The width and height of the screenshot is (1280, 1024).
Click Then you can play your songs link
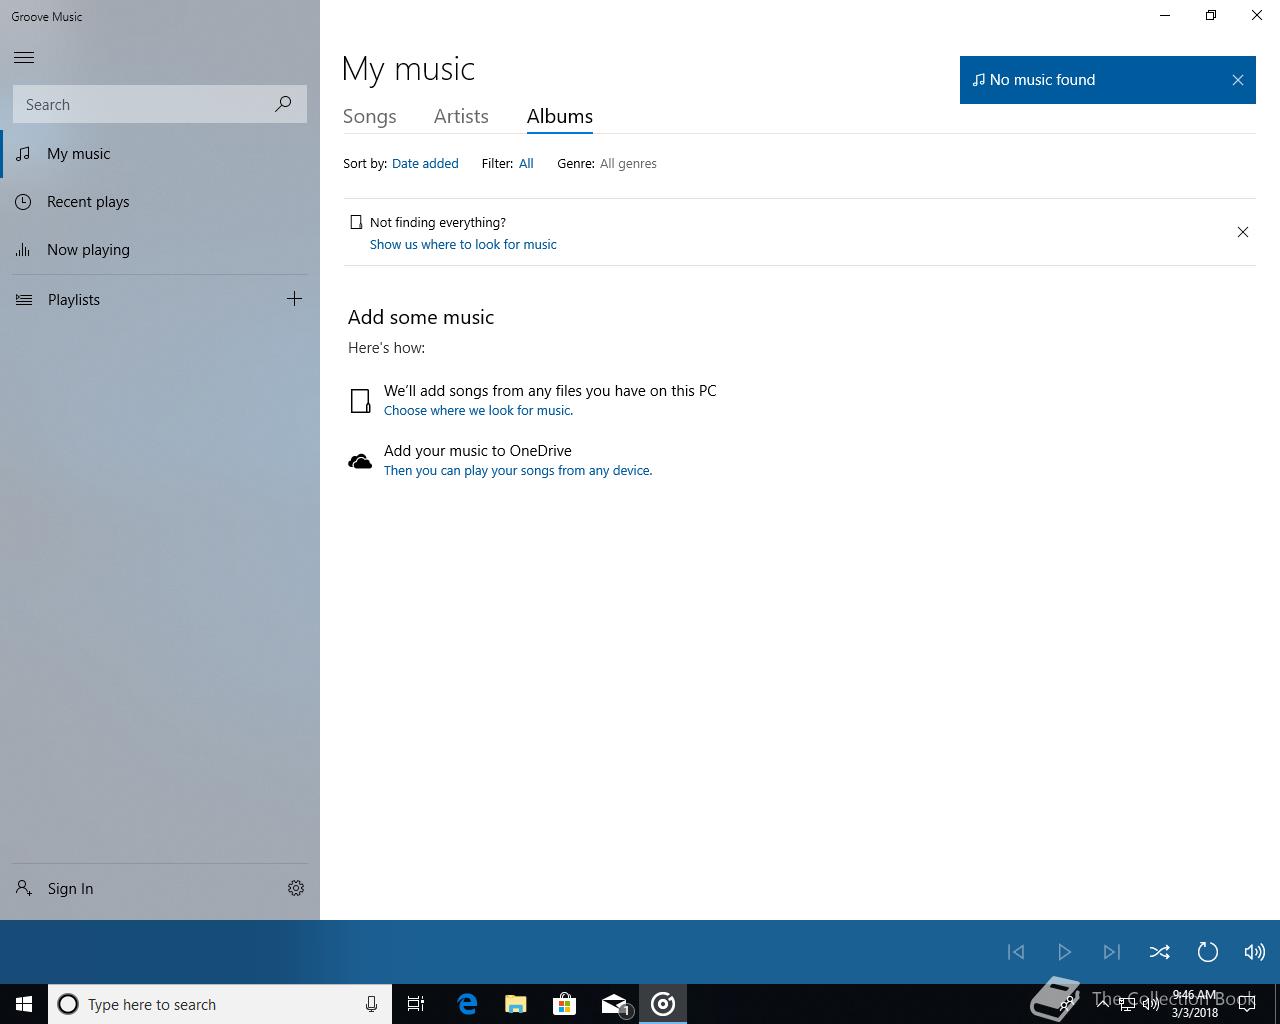point(518,470)
